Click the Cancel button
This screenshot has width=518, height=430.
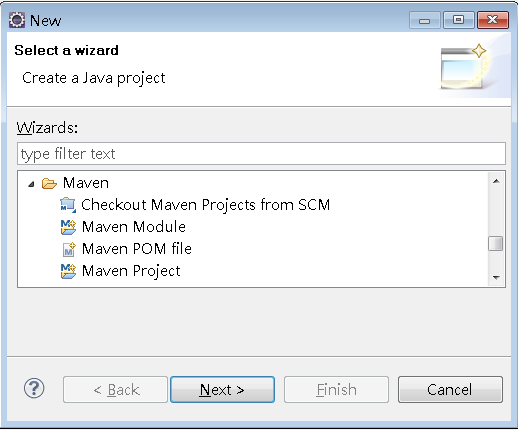(x=450, y=390)
